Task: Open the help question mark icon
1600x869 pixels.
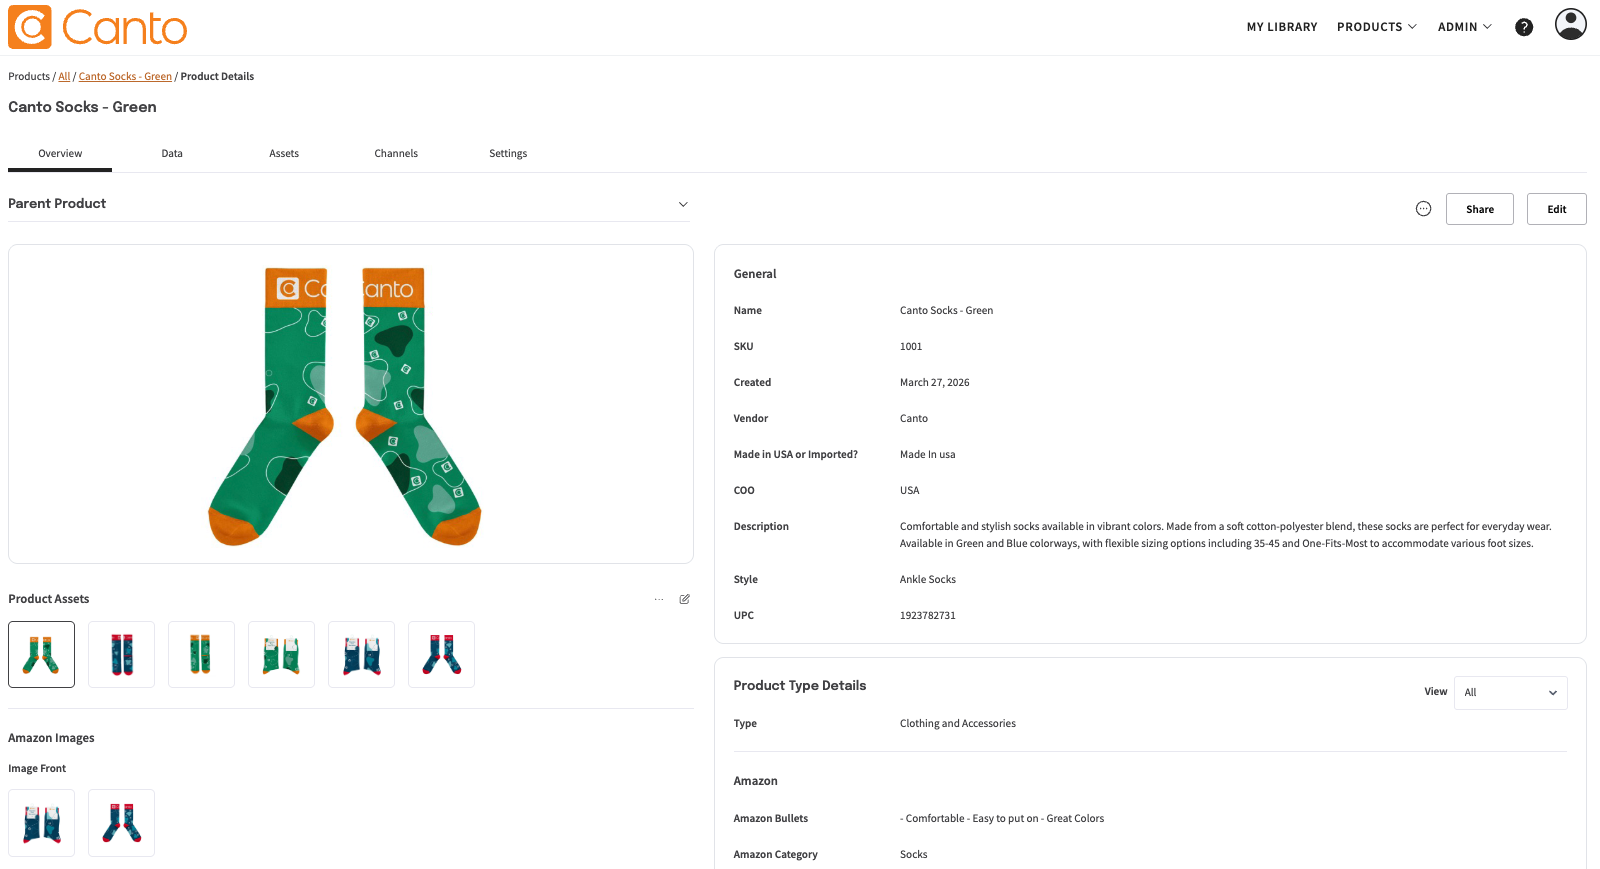Action: [1524, 27]
